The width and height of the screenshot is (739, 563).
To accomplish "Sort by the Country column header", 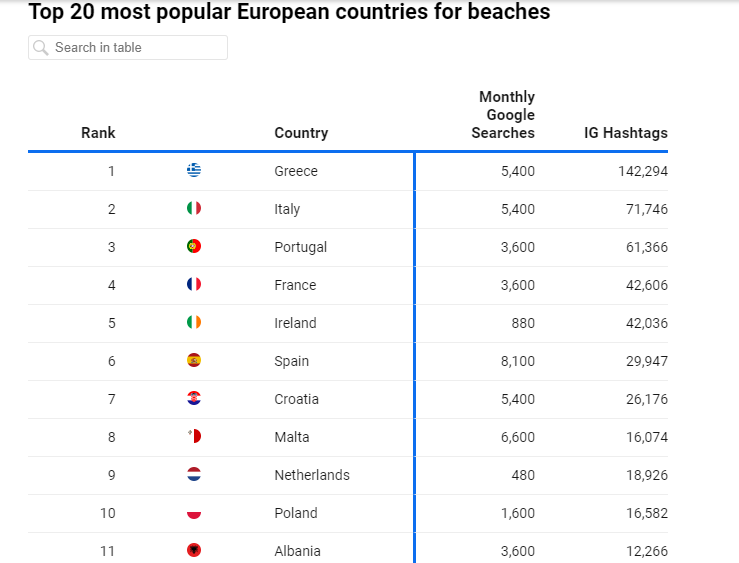I will [x=301, y=133].
